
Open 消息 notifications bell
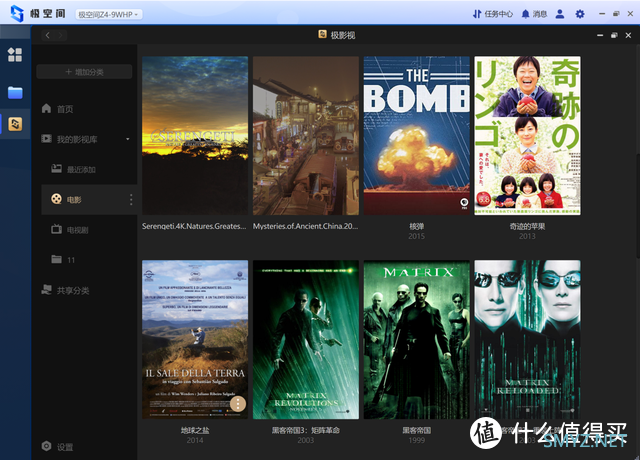point(534,14)
